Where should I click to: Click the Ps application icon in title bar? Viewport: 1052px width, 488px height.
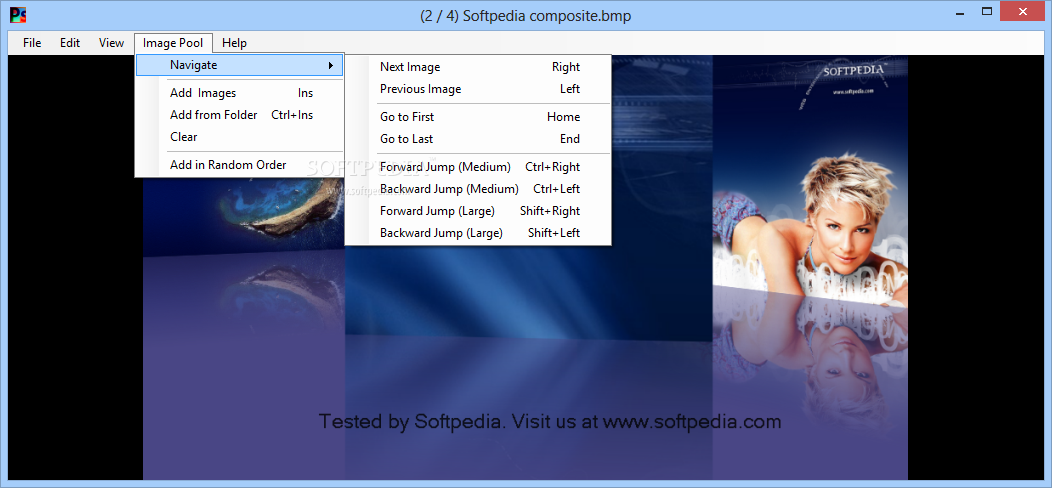tap(18, 14)
